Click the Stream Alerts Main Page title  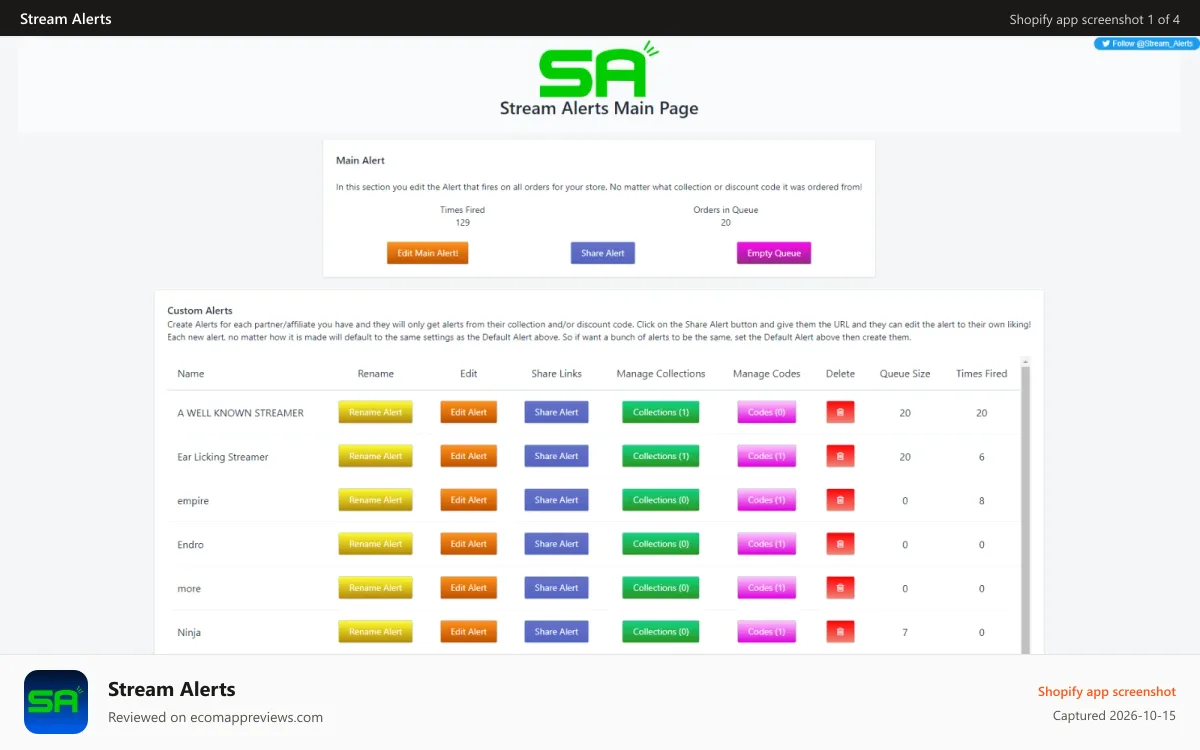coord(599,108)
